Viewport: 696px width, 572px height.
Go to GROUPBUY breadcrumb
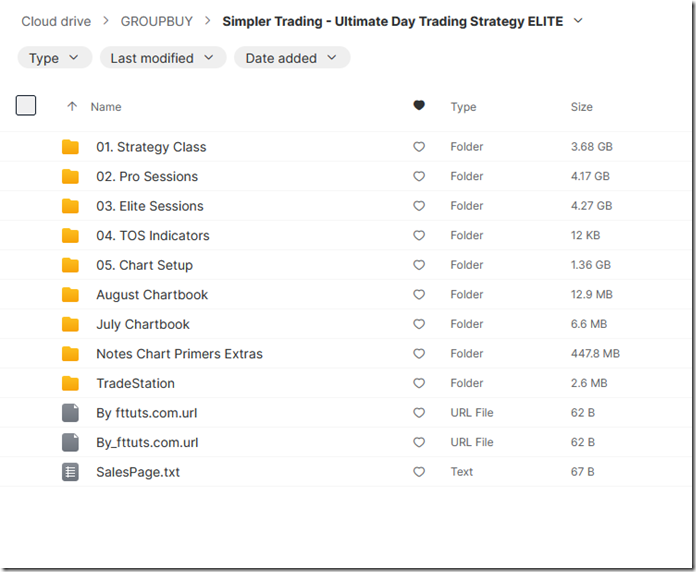pyautogui.click(x=157, y=21)
